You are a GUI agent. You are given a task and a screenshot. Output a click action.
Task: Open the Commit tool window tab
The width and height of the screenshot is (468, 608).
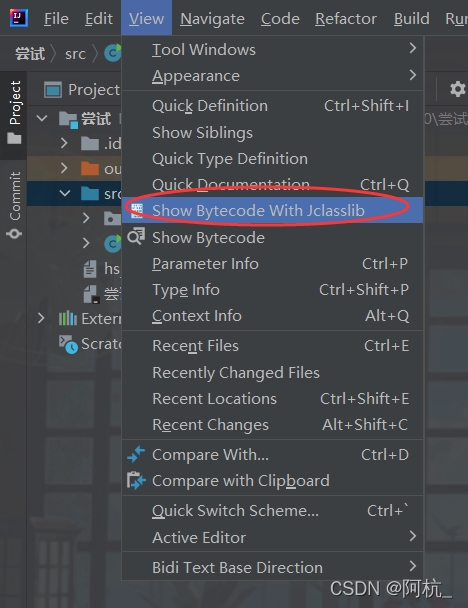tap(14, 204)
